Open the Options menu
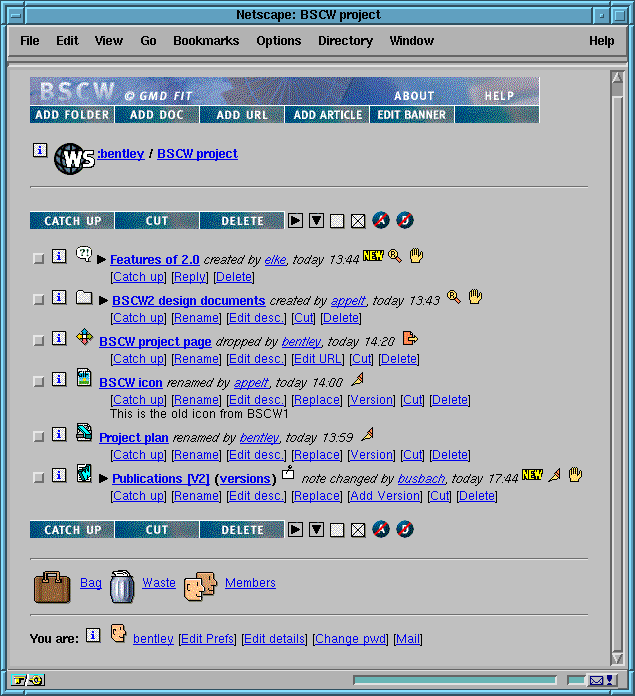 point(279,41)
